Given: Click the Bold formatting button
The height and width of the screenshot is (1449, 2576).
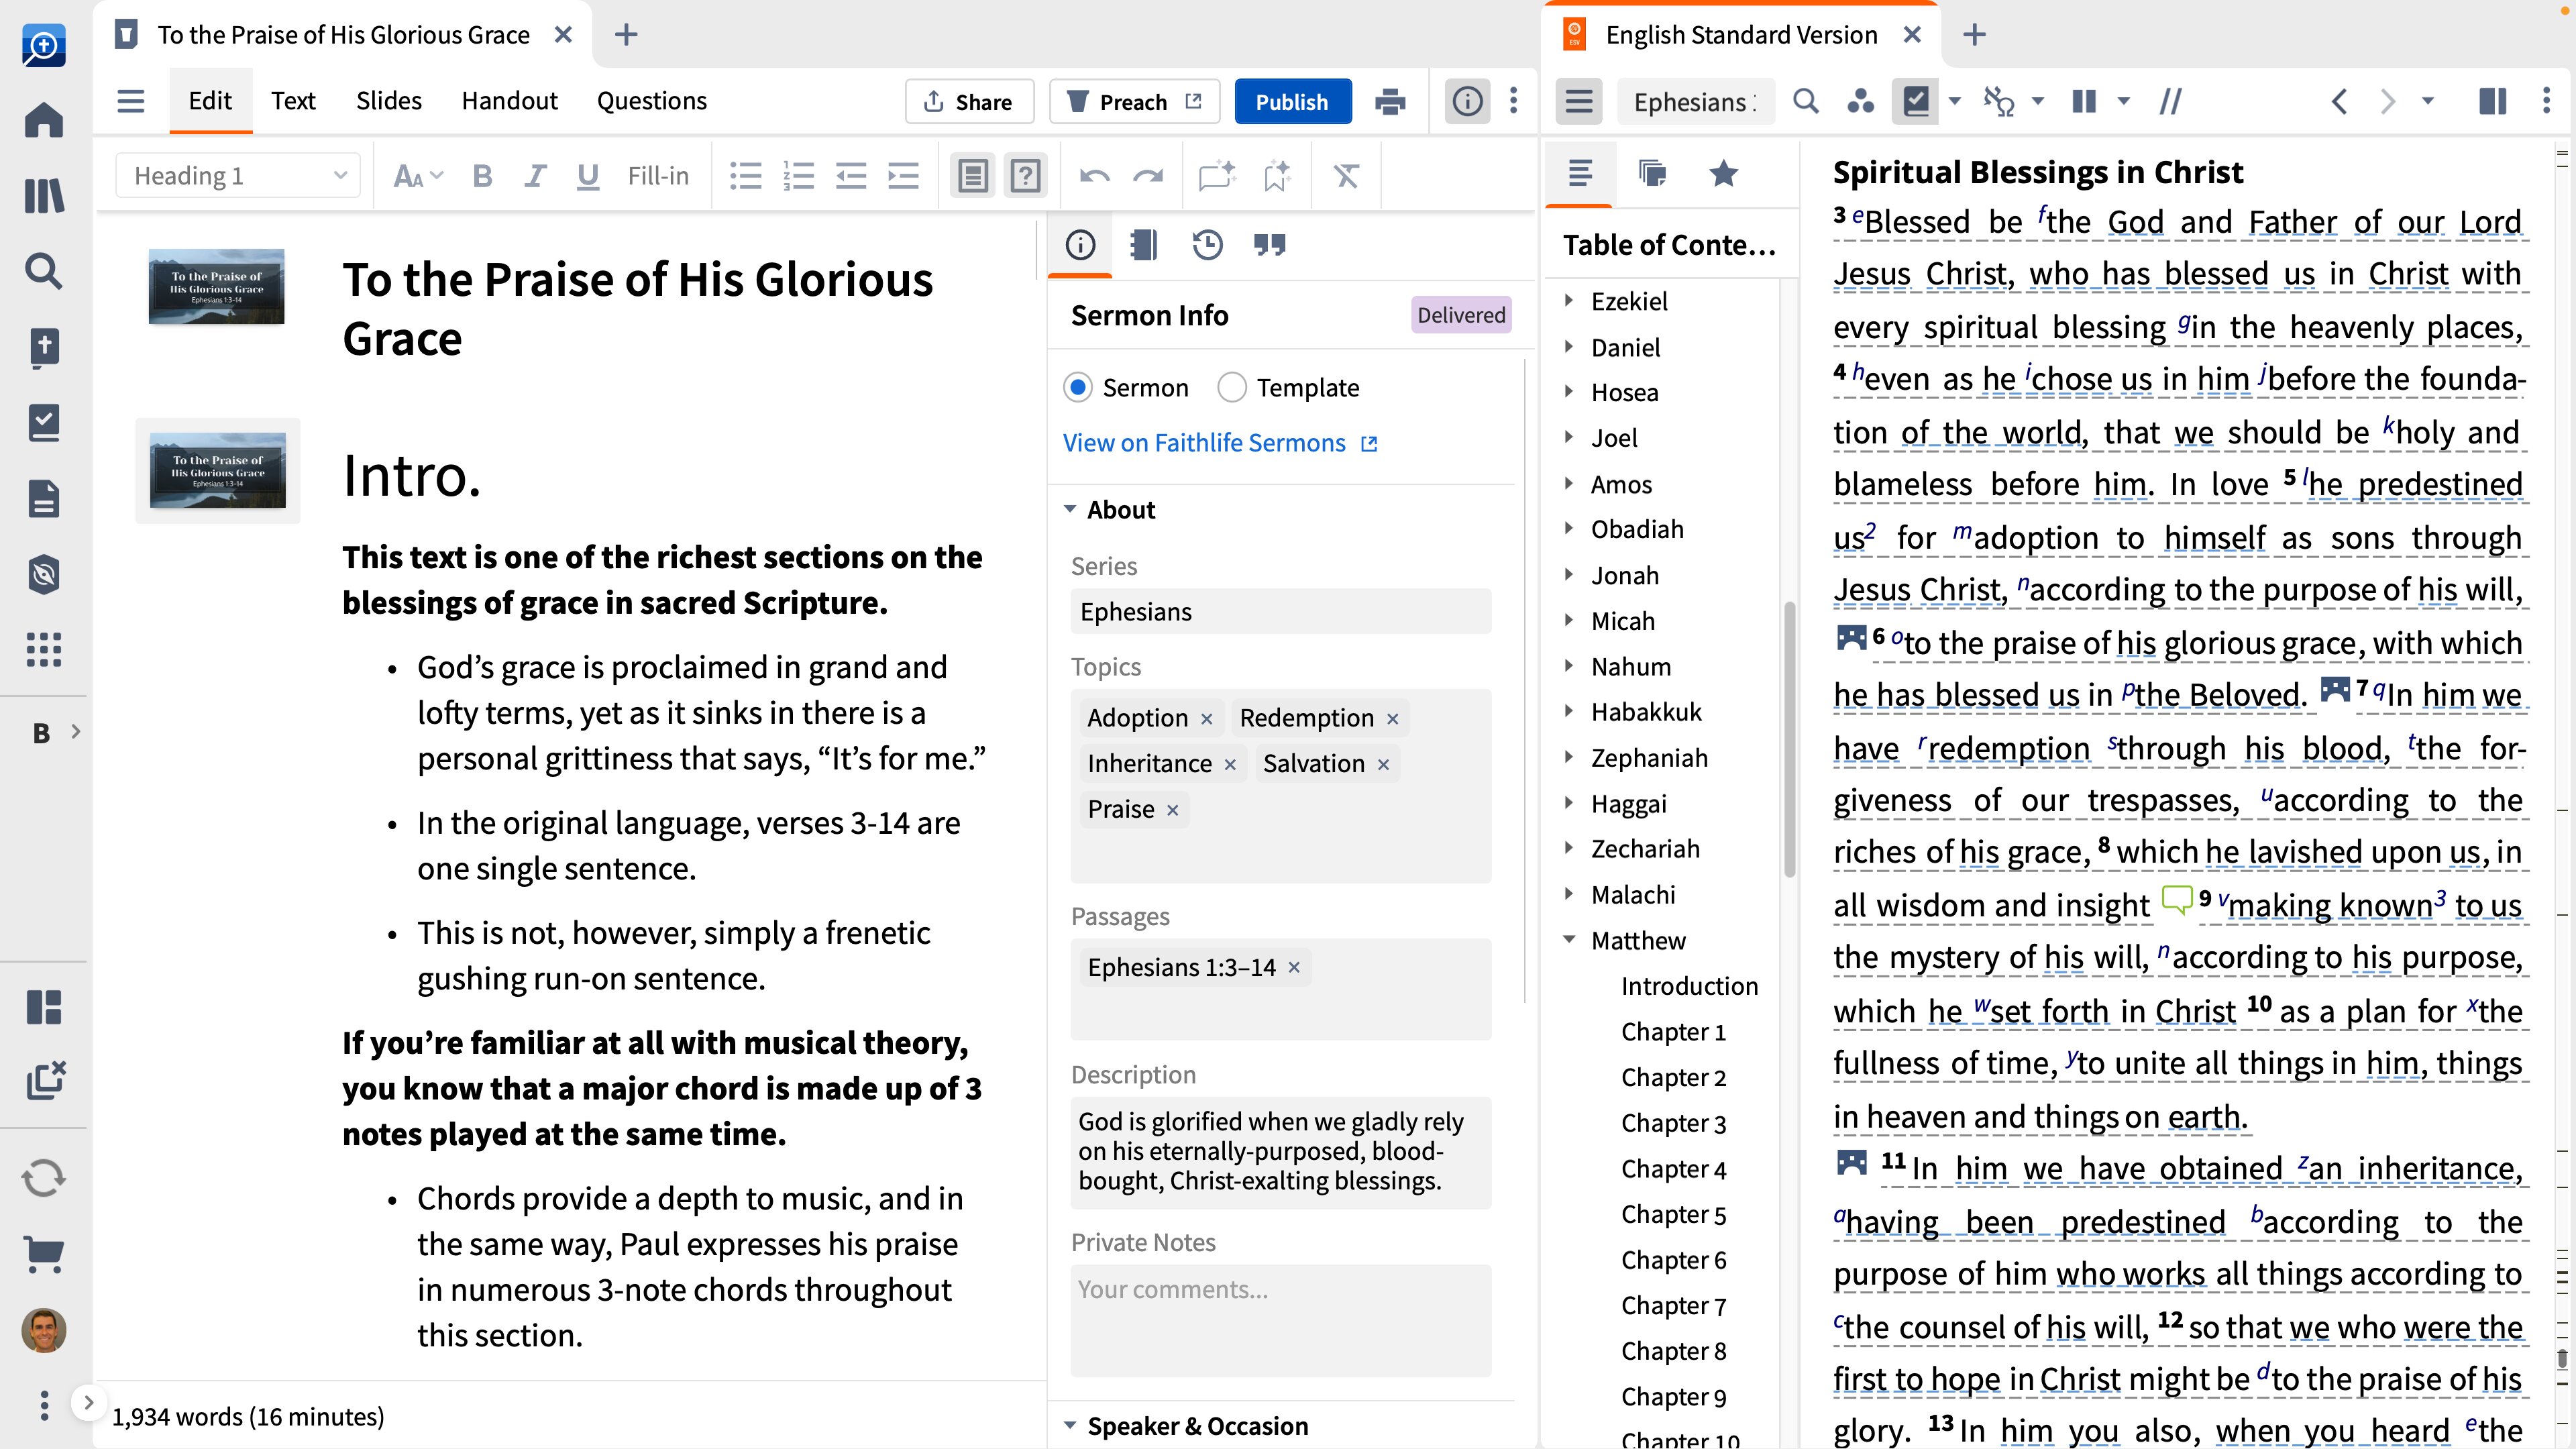Looking at the screenshot, I should click(483, 176).
